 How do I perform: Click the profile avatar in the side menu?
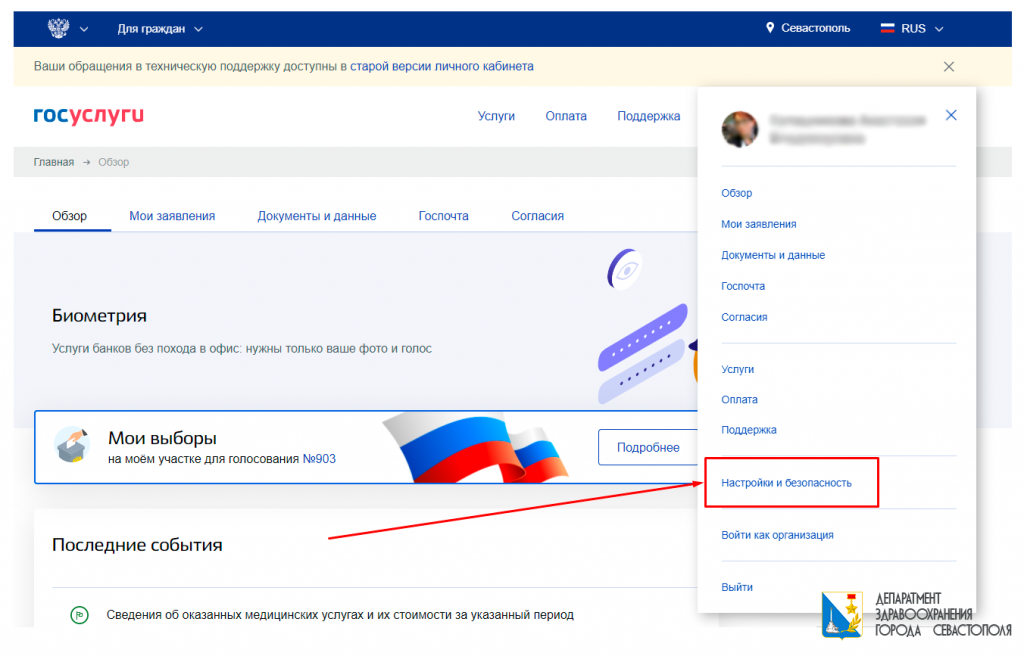[x=739, y=130]
